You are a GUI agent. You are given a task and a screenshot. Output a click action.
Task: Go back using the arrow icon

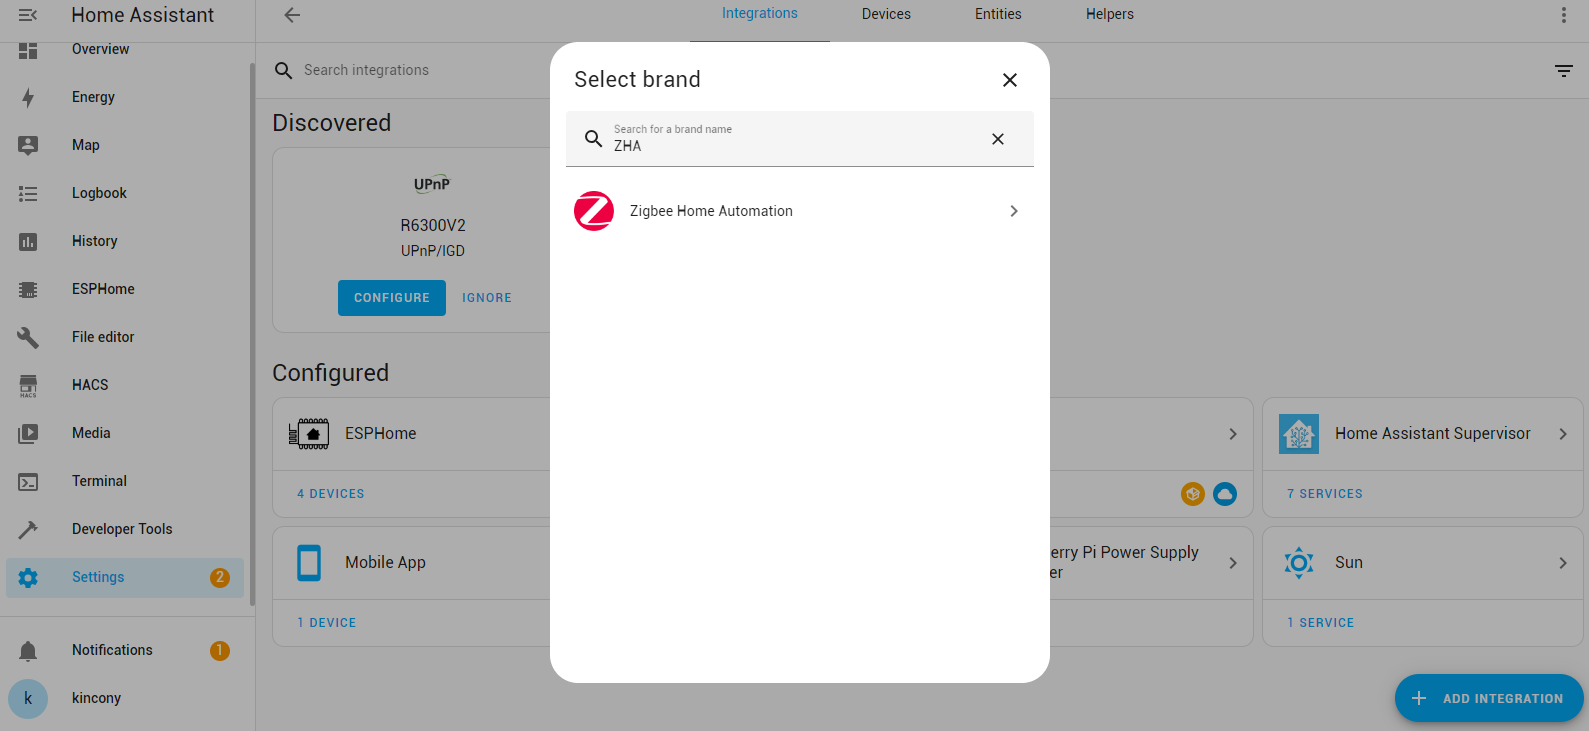(x=292, y=15)
